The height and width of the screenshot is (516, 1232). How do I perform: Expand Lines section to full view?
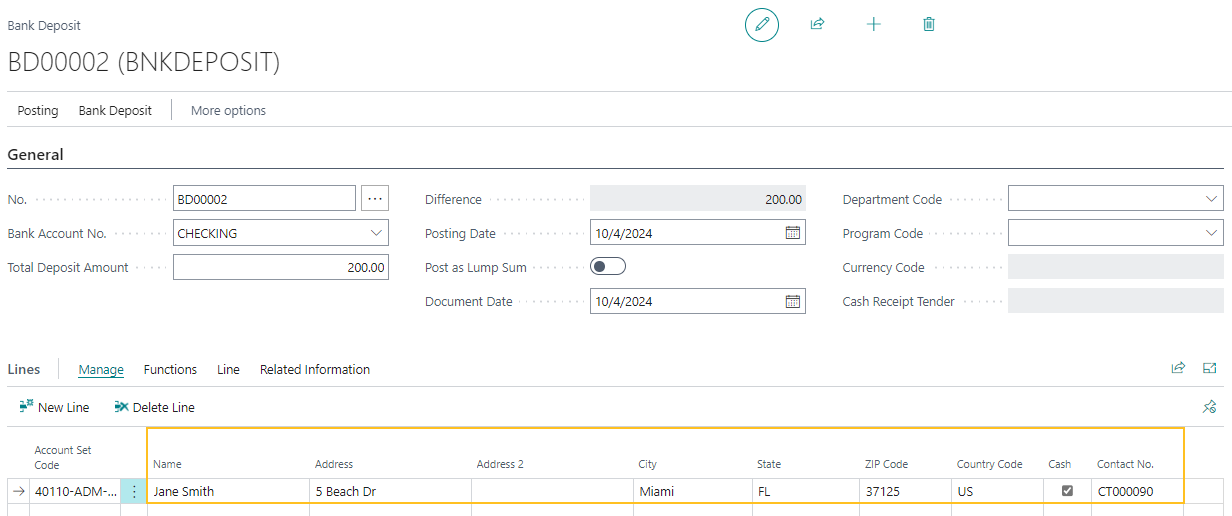point(1210,368)
